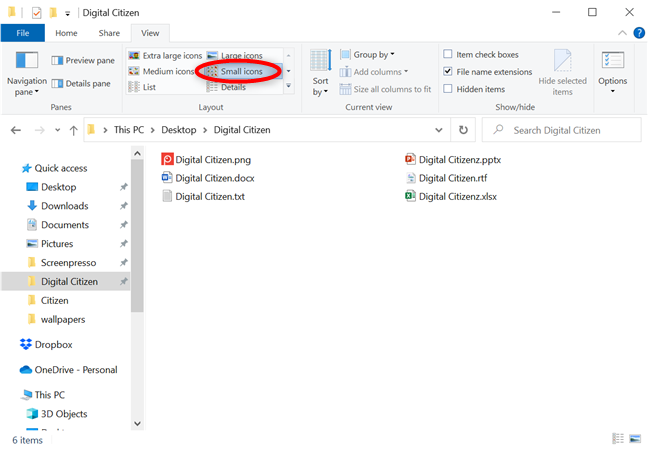Open Quick Access Toolbar customize arrow
648x449 pixels.
67,14
